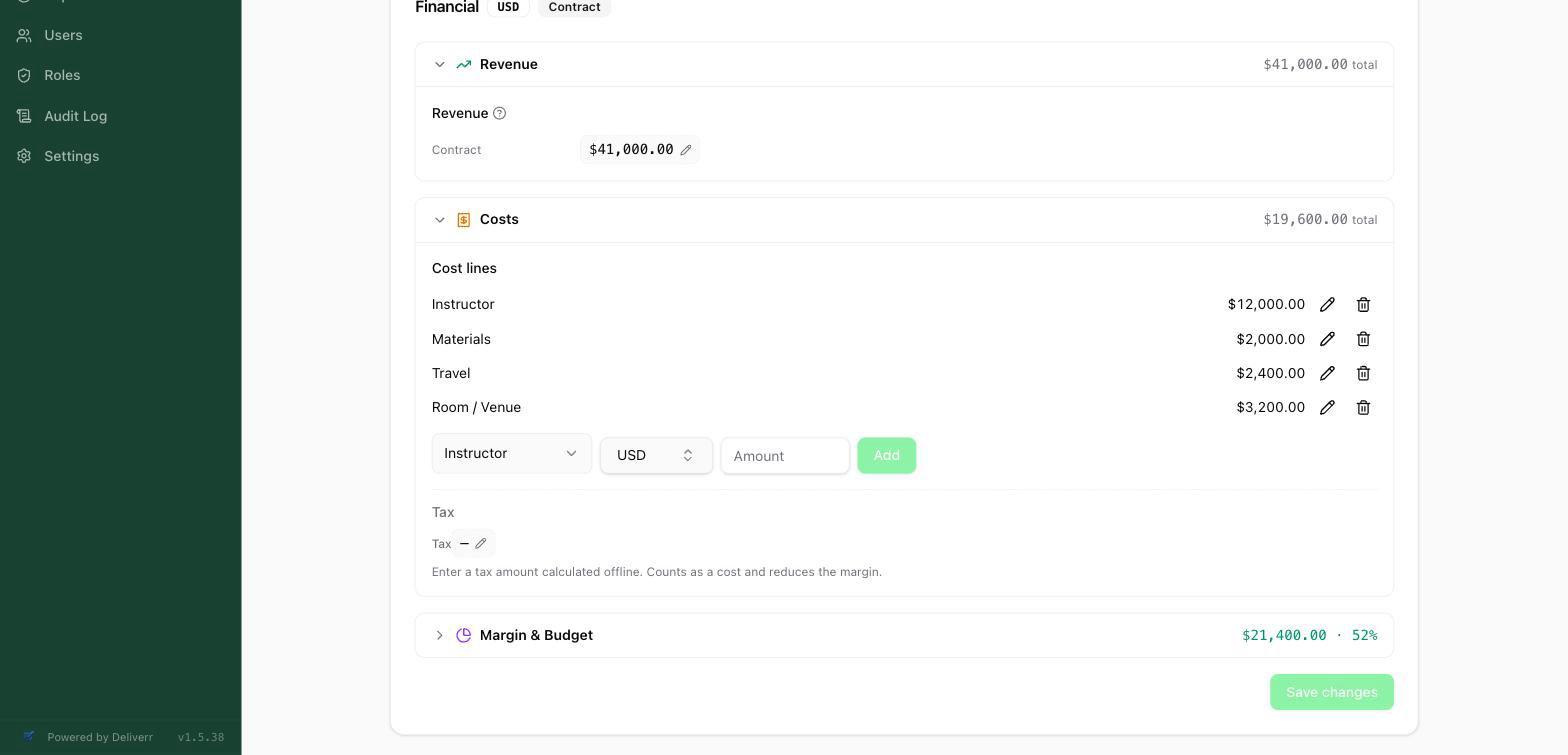Open the Instructor cost type dropdown
The image size is (1568, 755).
[x=511, y=453]
